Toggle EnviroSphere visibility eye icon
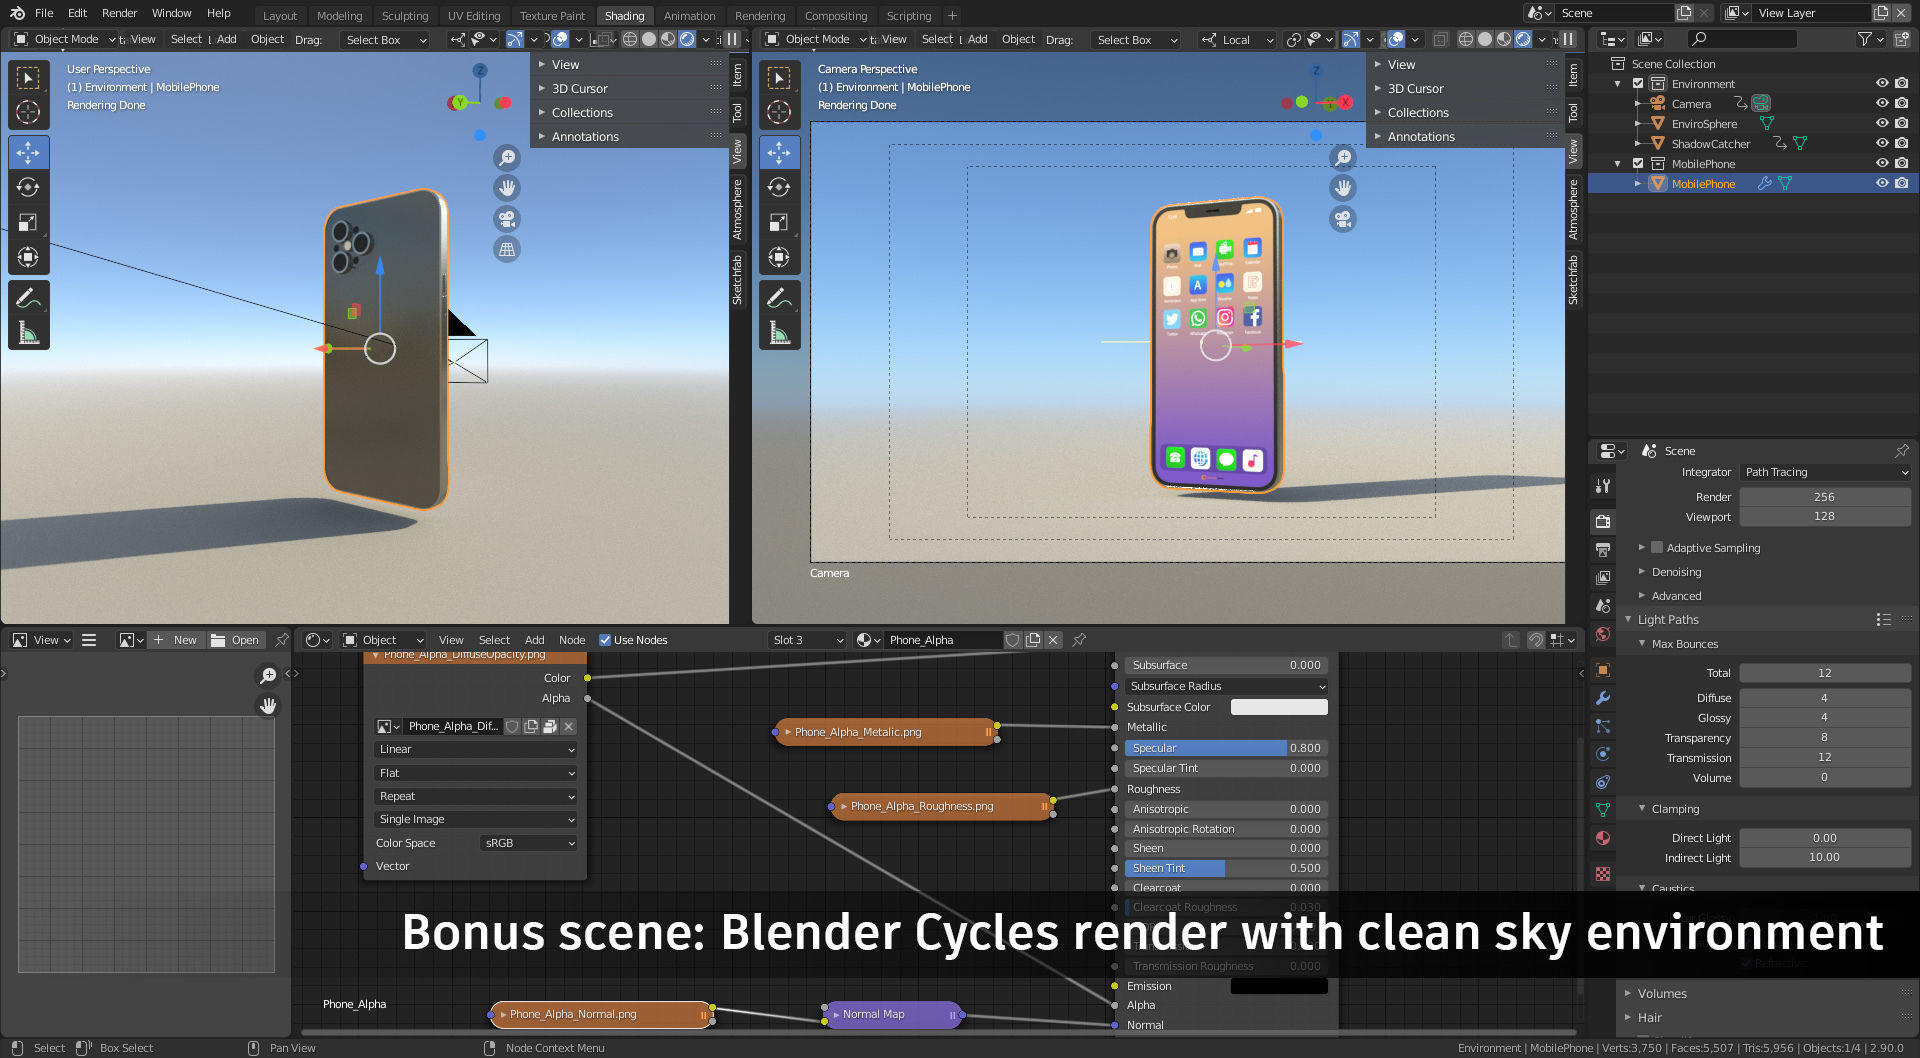The image size is (1920, 1058). [1882, 124]
